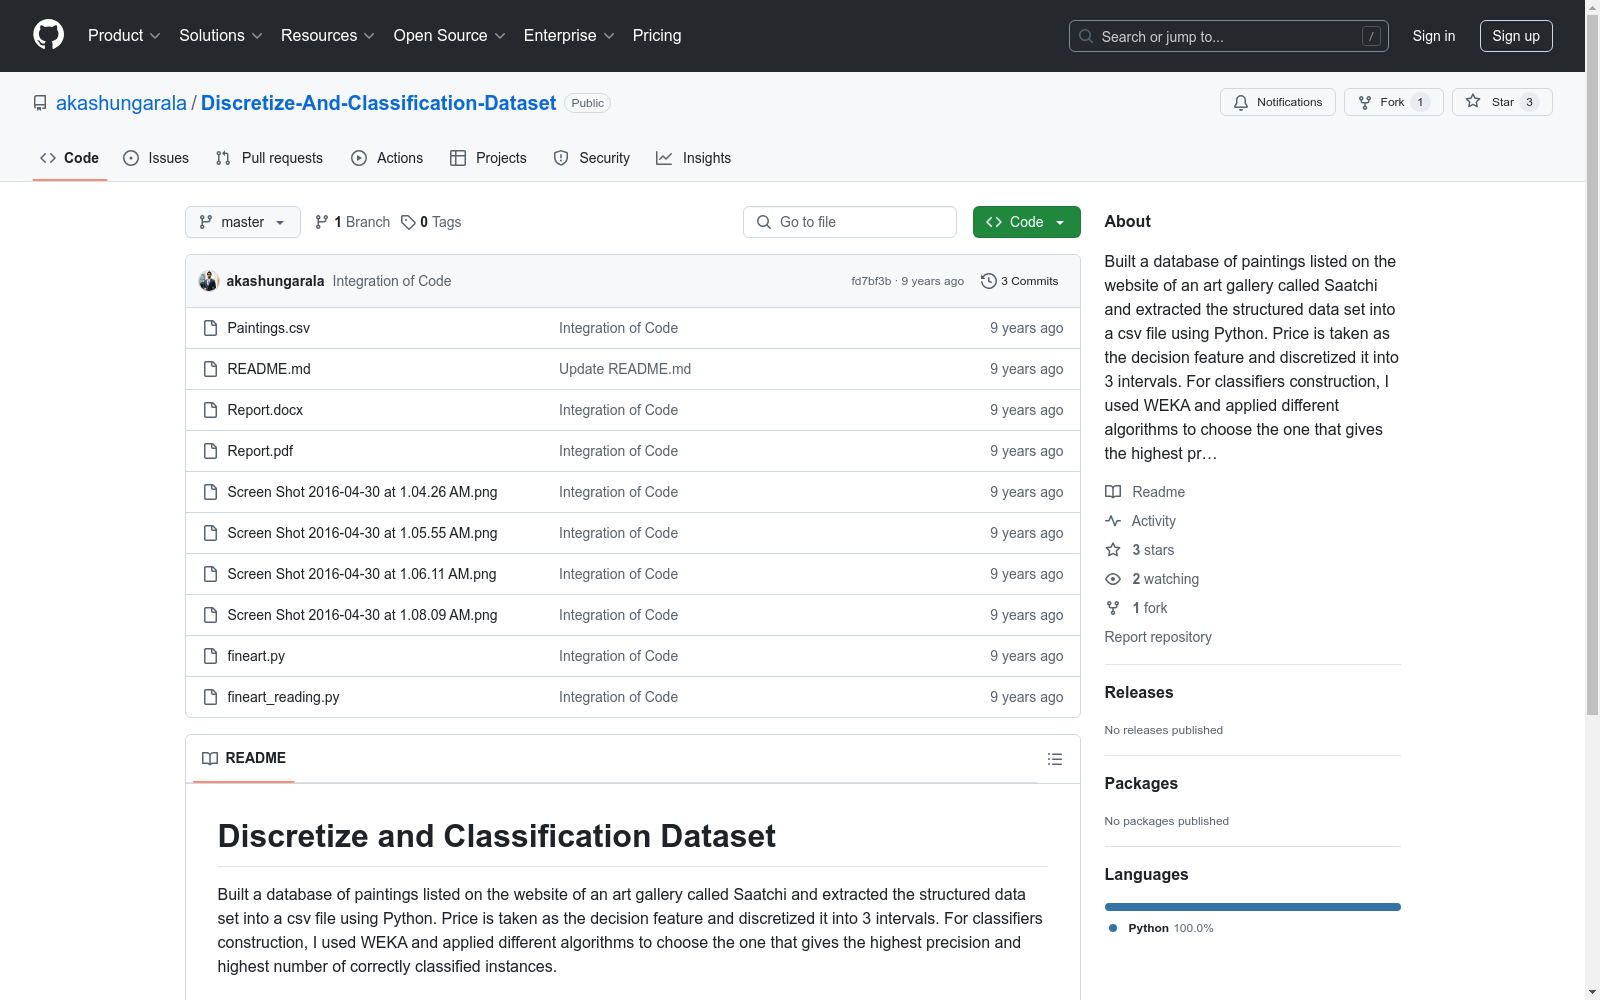Click the file icon beside fineart_reading.py

[210, 697]
